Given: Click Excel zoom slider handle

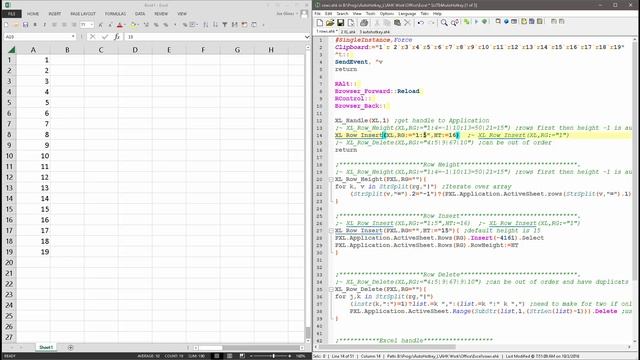Looking at the screenshot, I should [x=273, y=356].
